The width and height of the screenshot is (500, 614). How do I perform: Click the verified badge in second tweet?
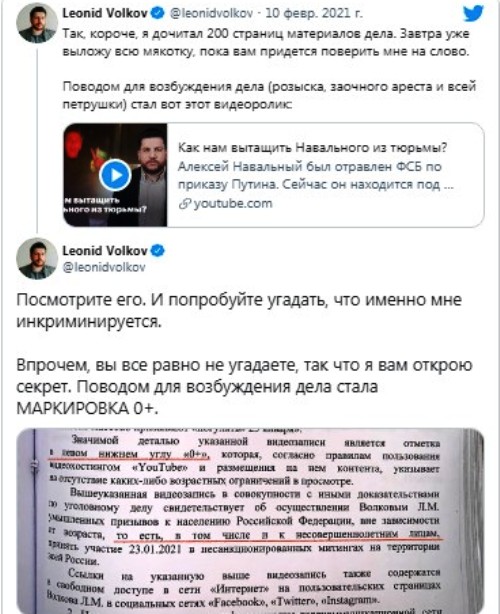coord(158,251)
